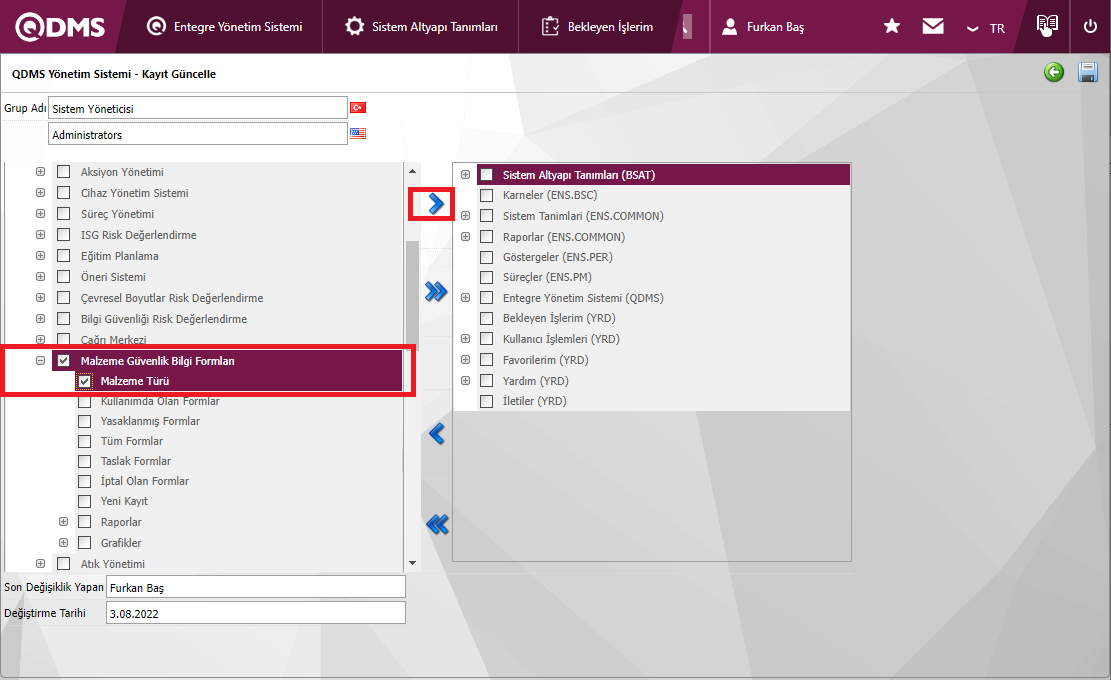Check the Karneler (ENS.BSC) checkbox
The image size is (1111, 680).
tap(487, 196)
